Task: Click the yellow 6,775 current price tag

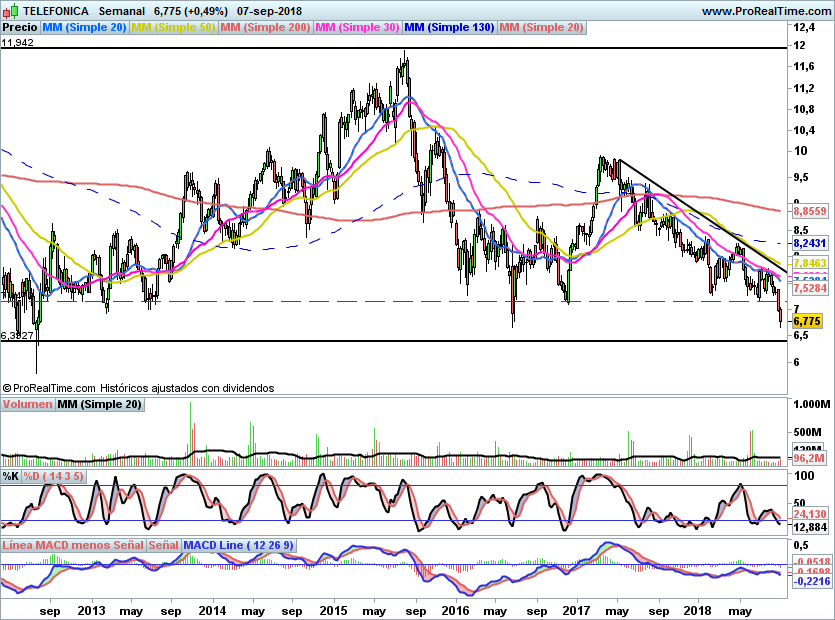Action: (x=806, y=321)
